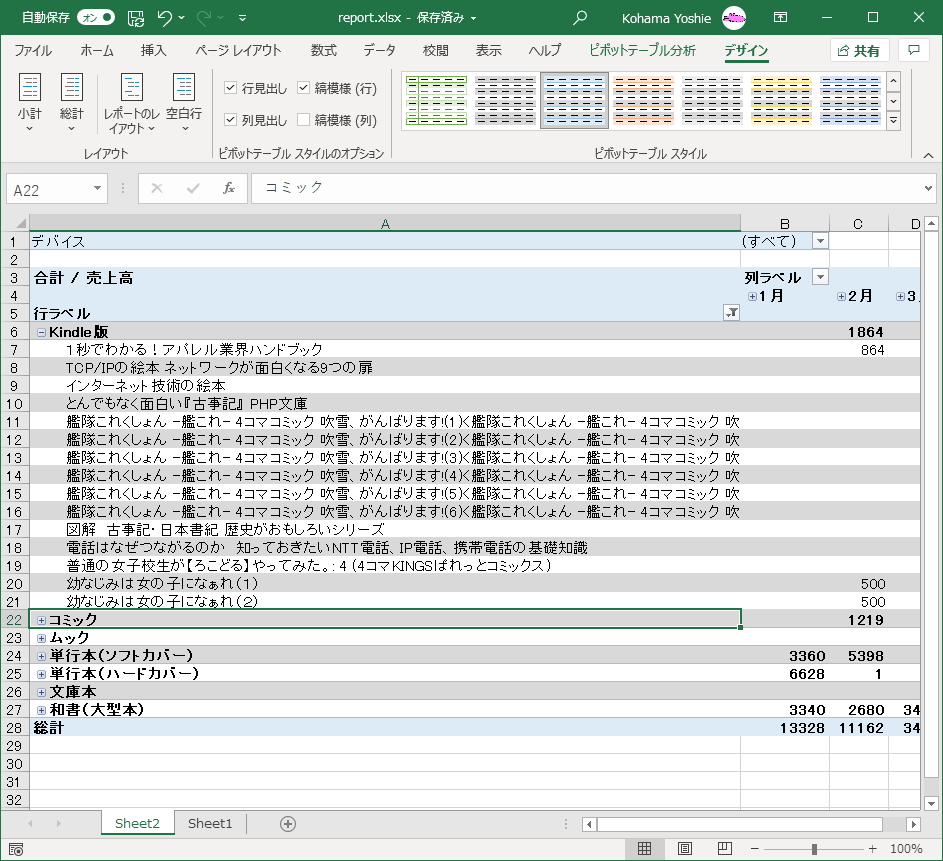Zoom in with the plus button
The height and width of the screenshot is (861, 943).
tap(873, 849)
